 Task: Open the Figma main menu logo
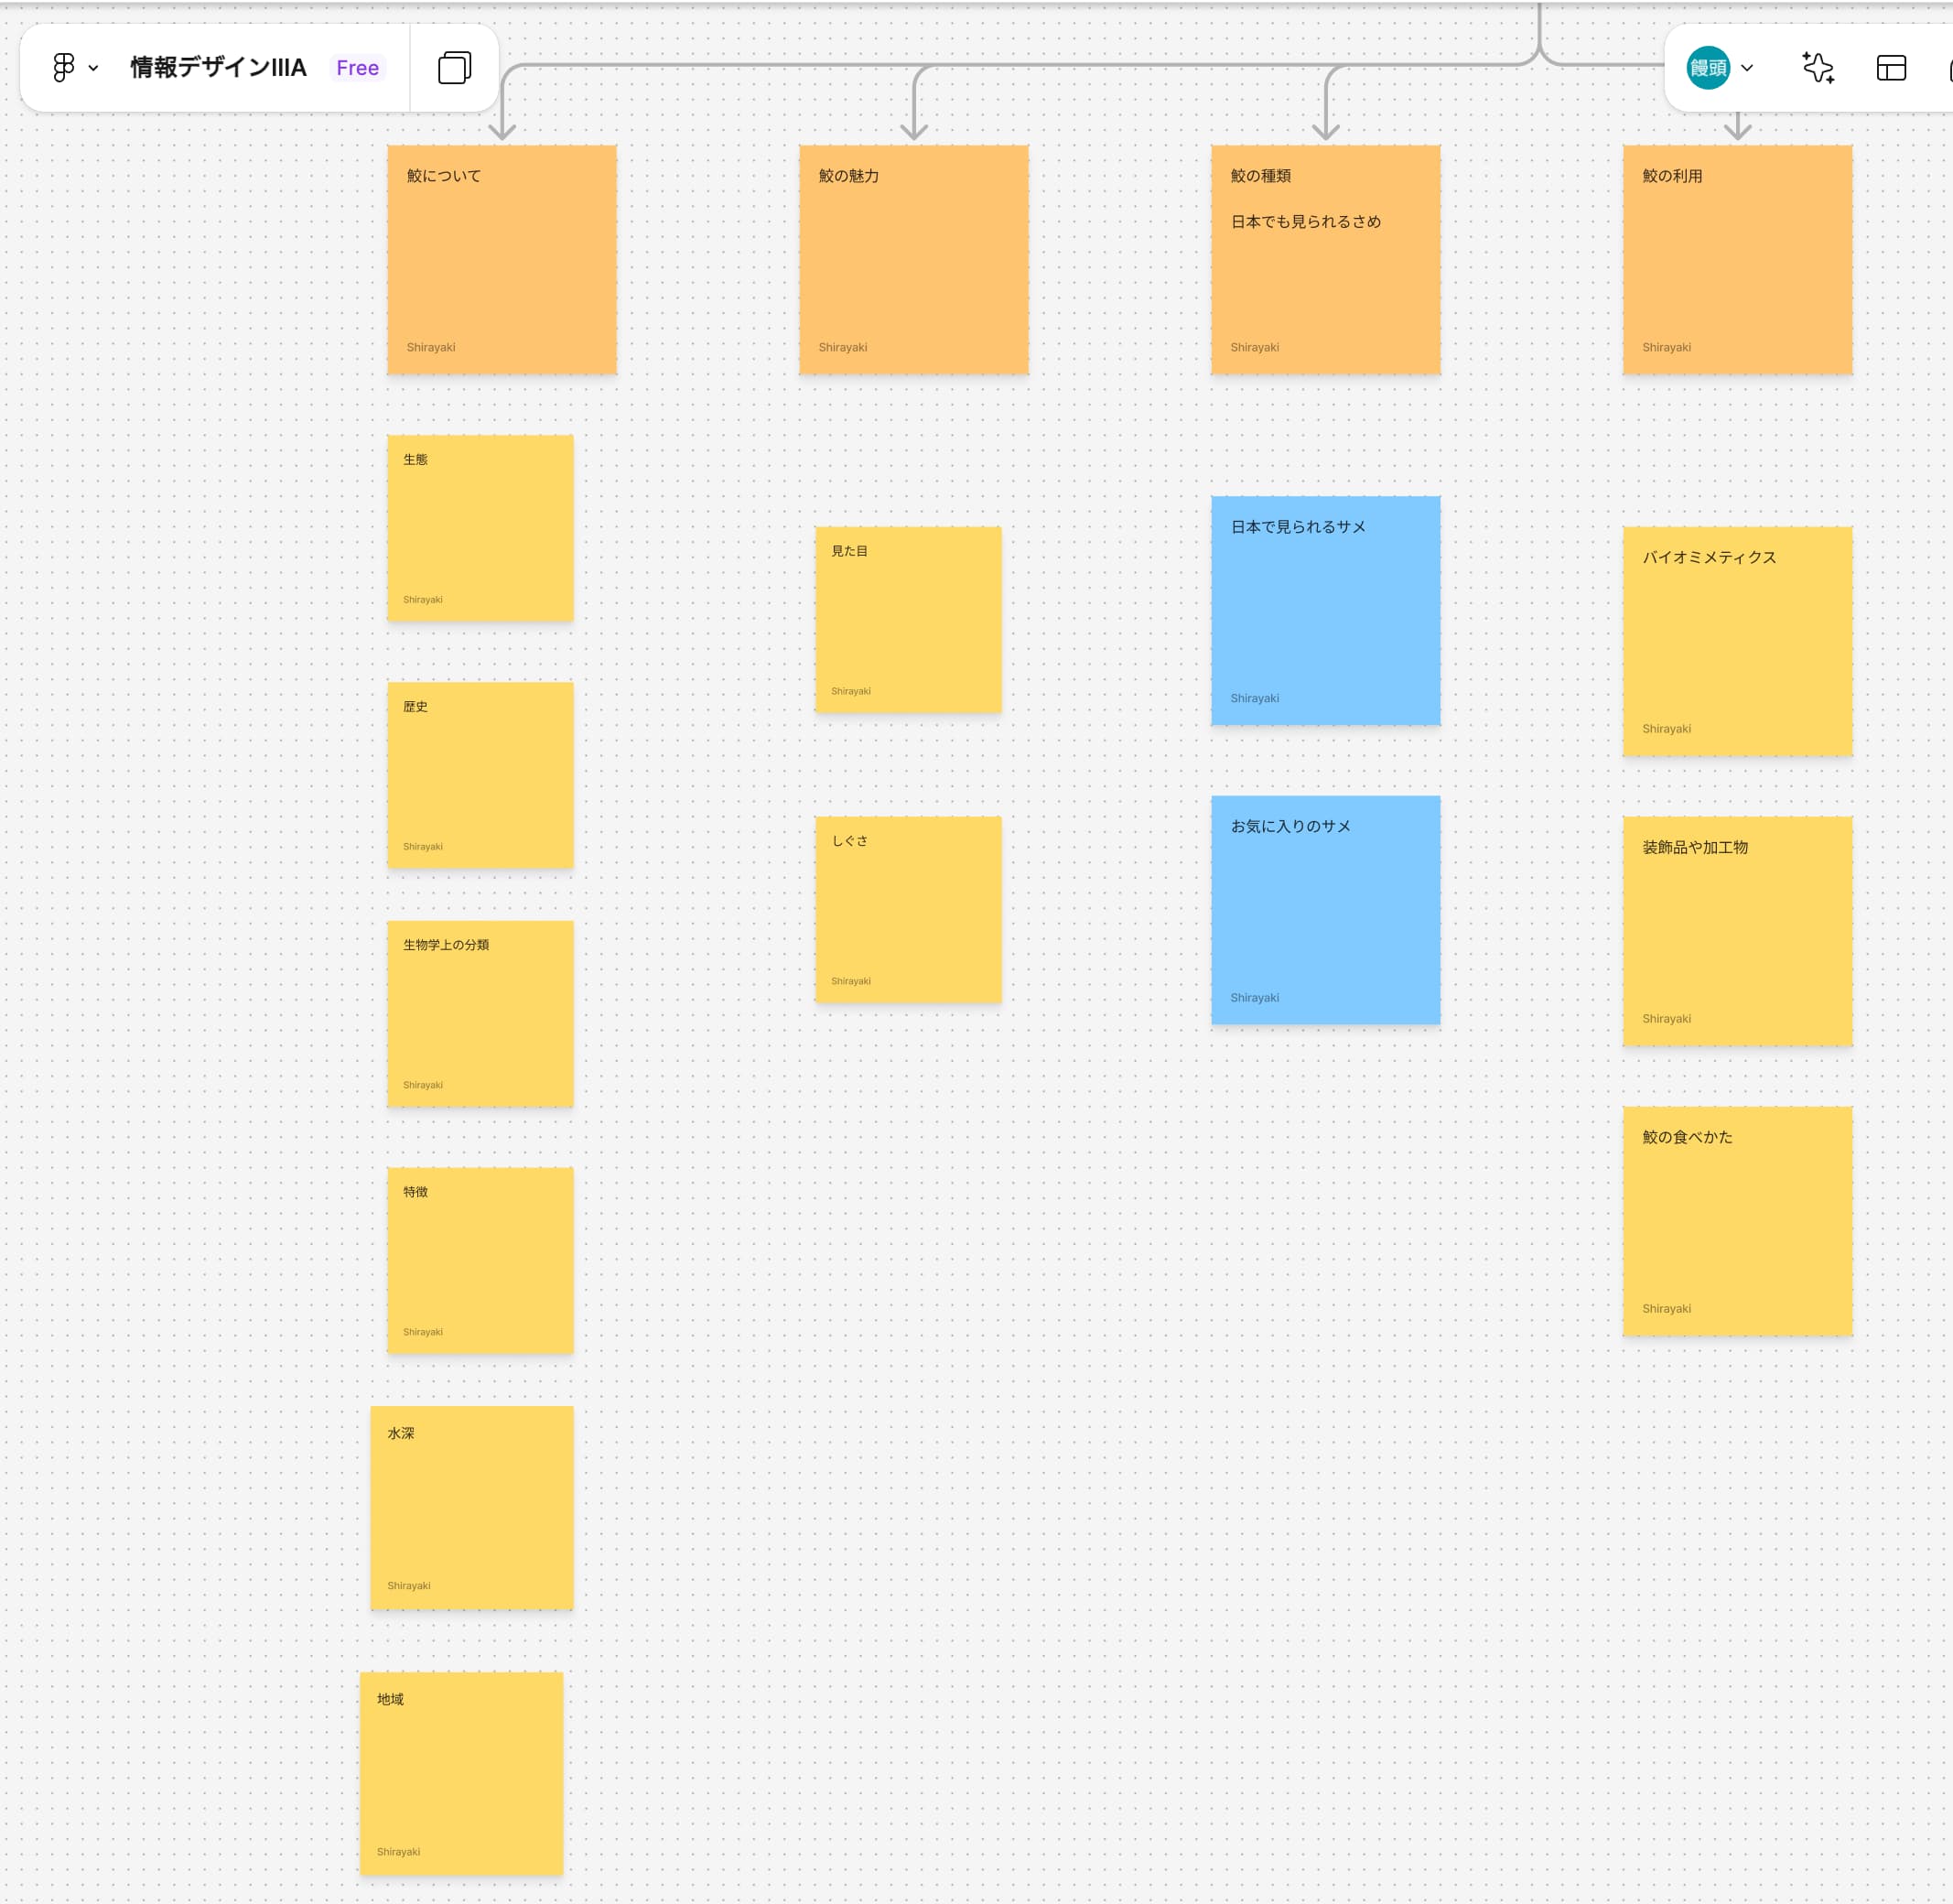(x=63, y=68)
